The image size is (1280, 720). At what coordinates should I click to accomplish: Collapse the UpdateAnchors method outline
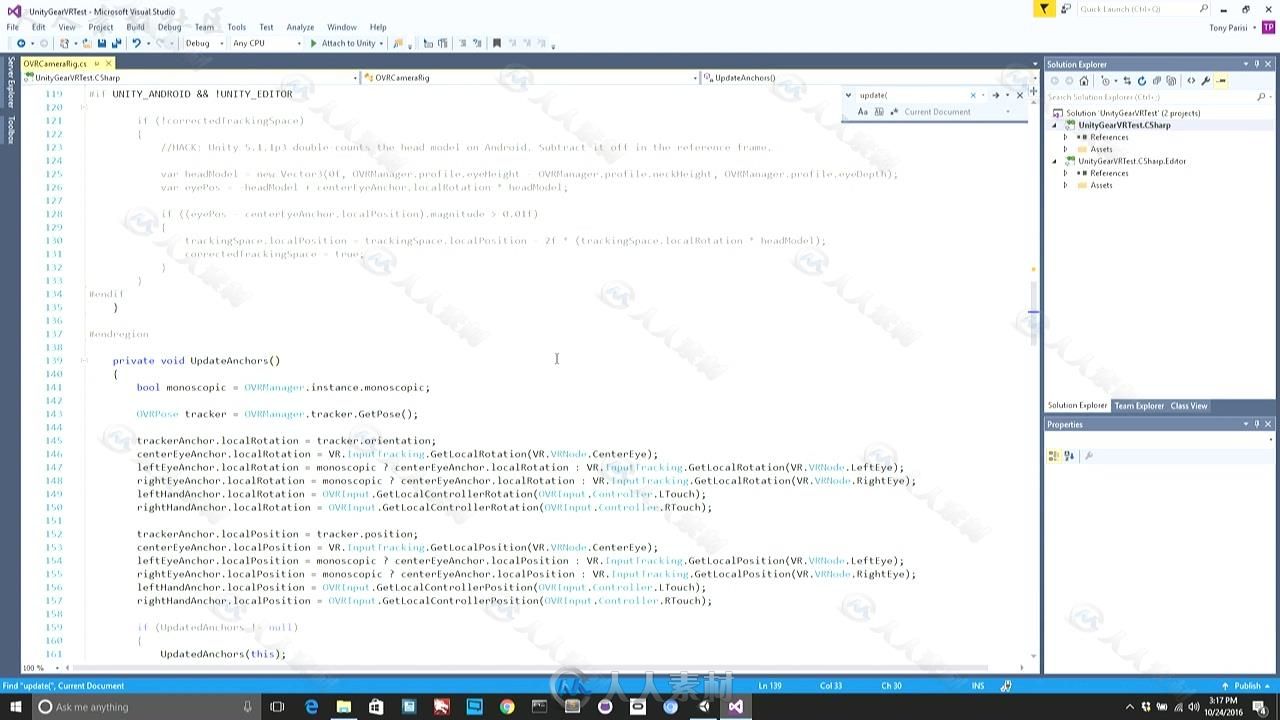[84, 360]
